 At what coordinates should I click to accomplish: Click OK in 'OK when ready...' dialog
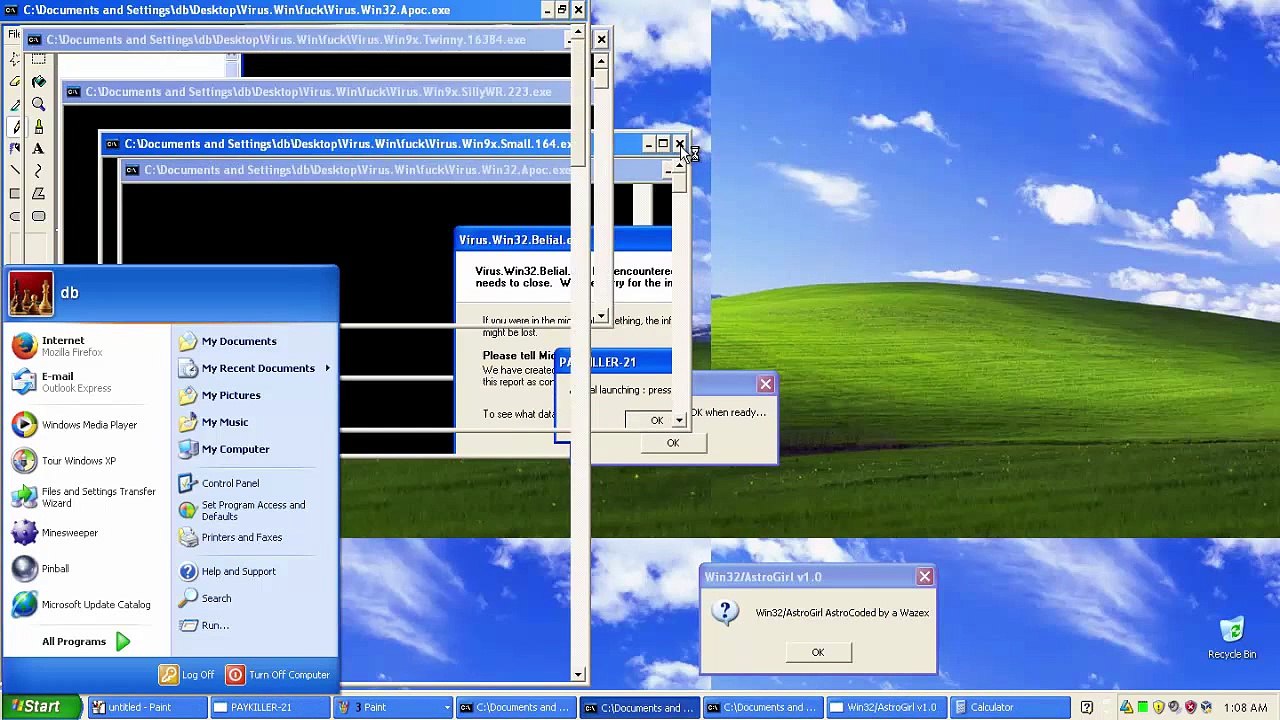click(x=673, y=443)
